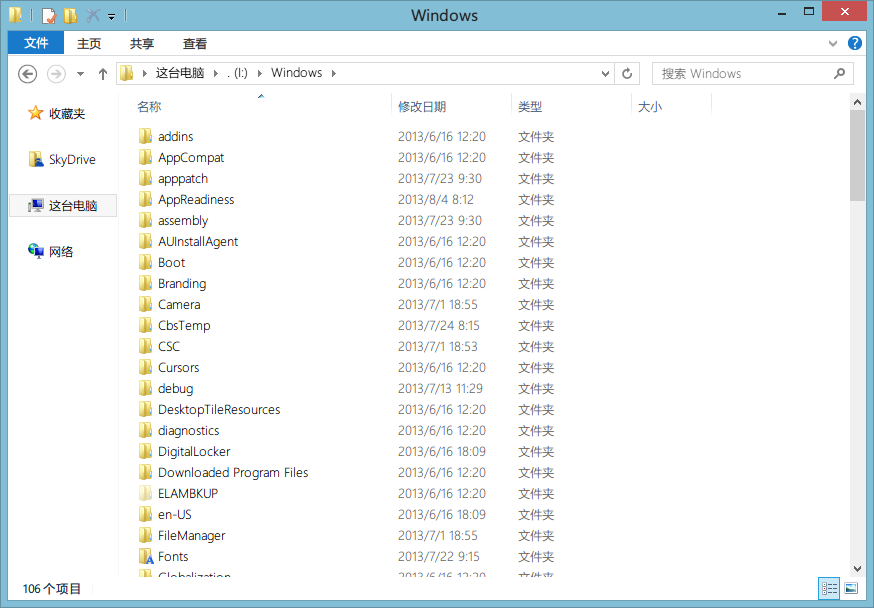Refresh the folder with the refresh icon

coord(627,73)
